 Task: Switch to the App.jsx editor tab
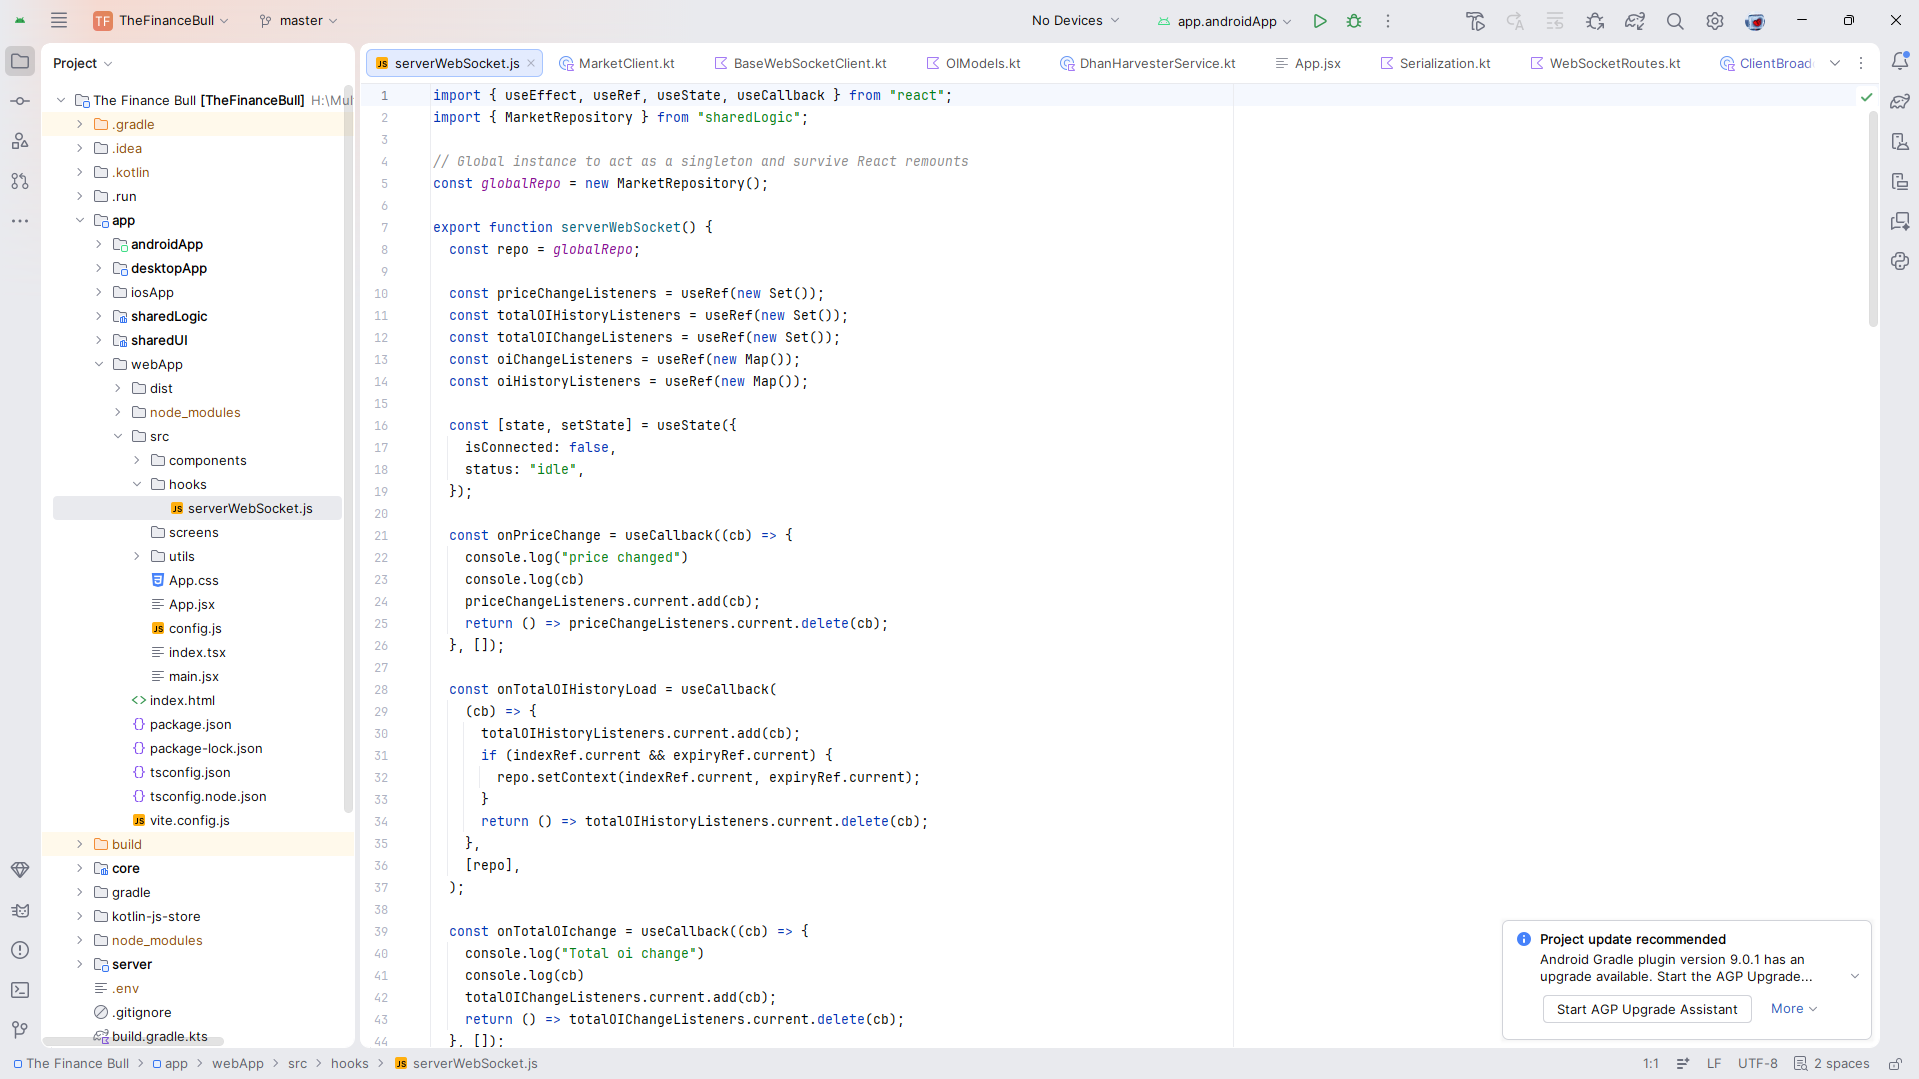[x=1308, y=63]
